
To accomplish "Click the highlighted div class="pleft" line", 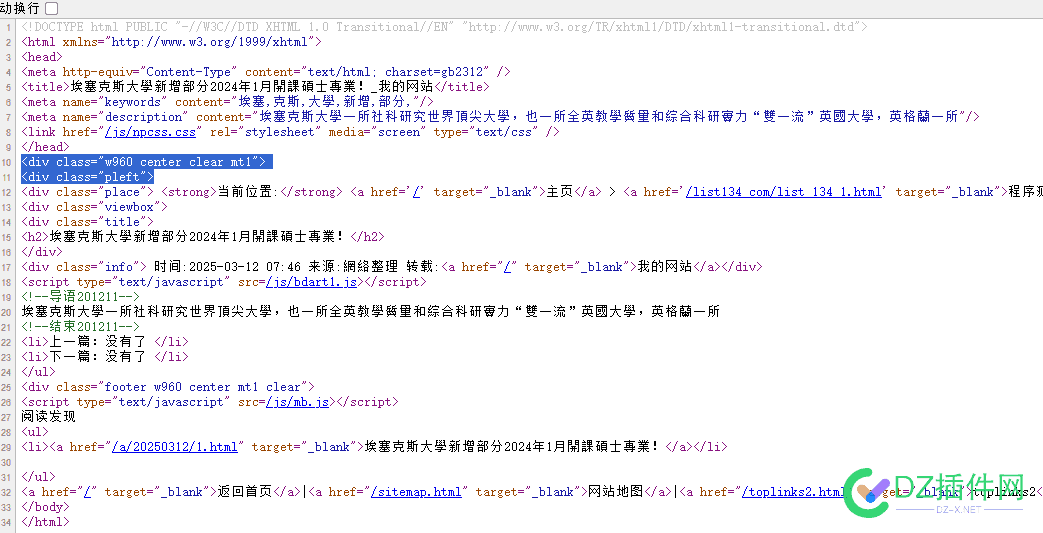I will [x=88, y=176].
